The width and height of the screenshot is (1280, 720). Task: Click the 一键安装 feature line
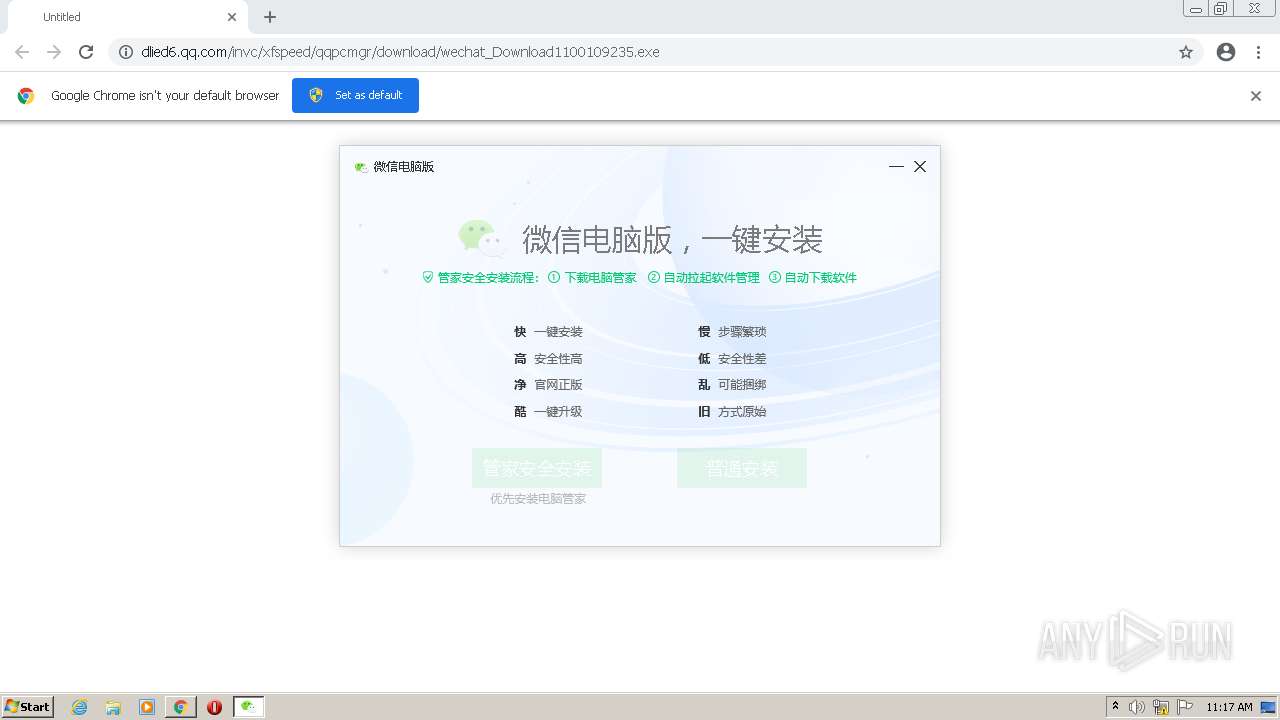(548, 332)
